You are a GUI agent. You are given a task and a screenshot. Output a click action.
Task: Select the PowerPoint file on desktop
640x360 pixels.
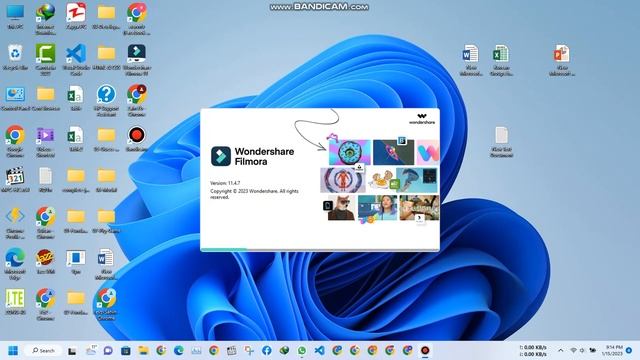[x=562, y=60]
